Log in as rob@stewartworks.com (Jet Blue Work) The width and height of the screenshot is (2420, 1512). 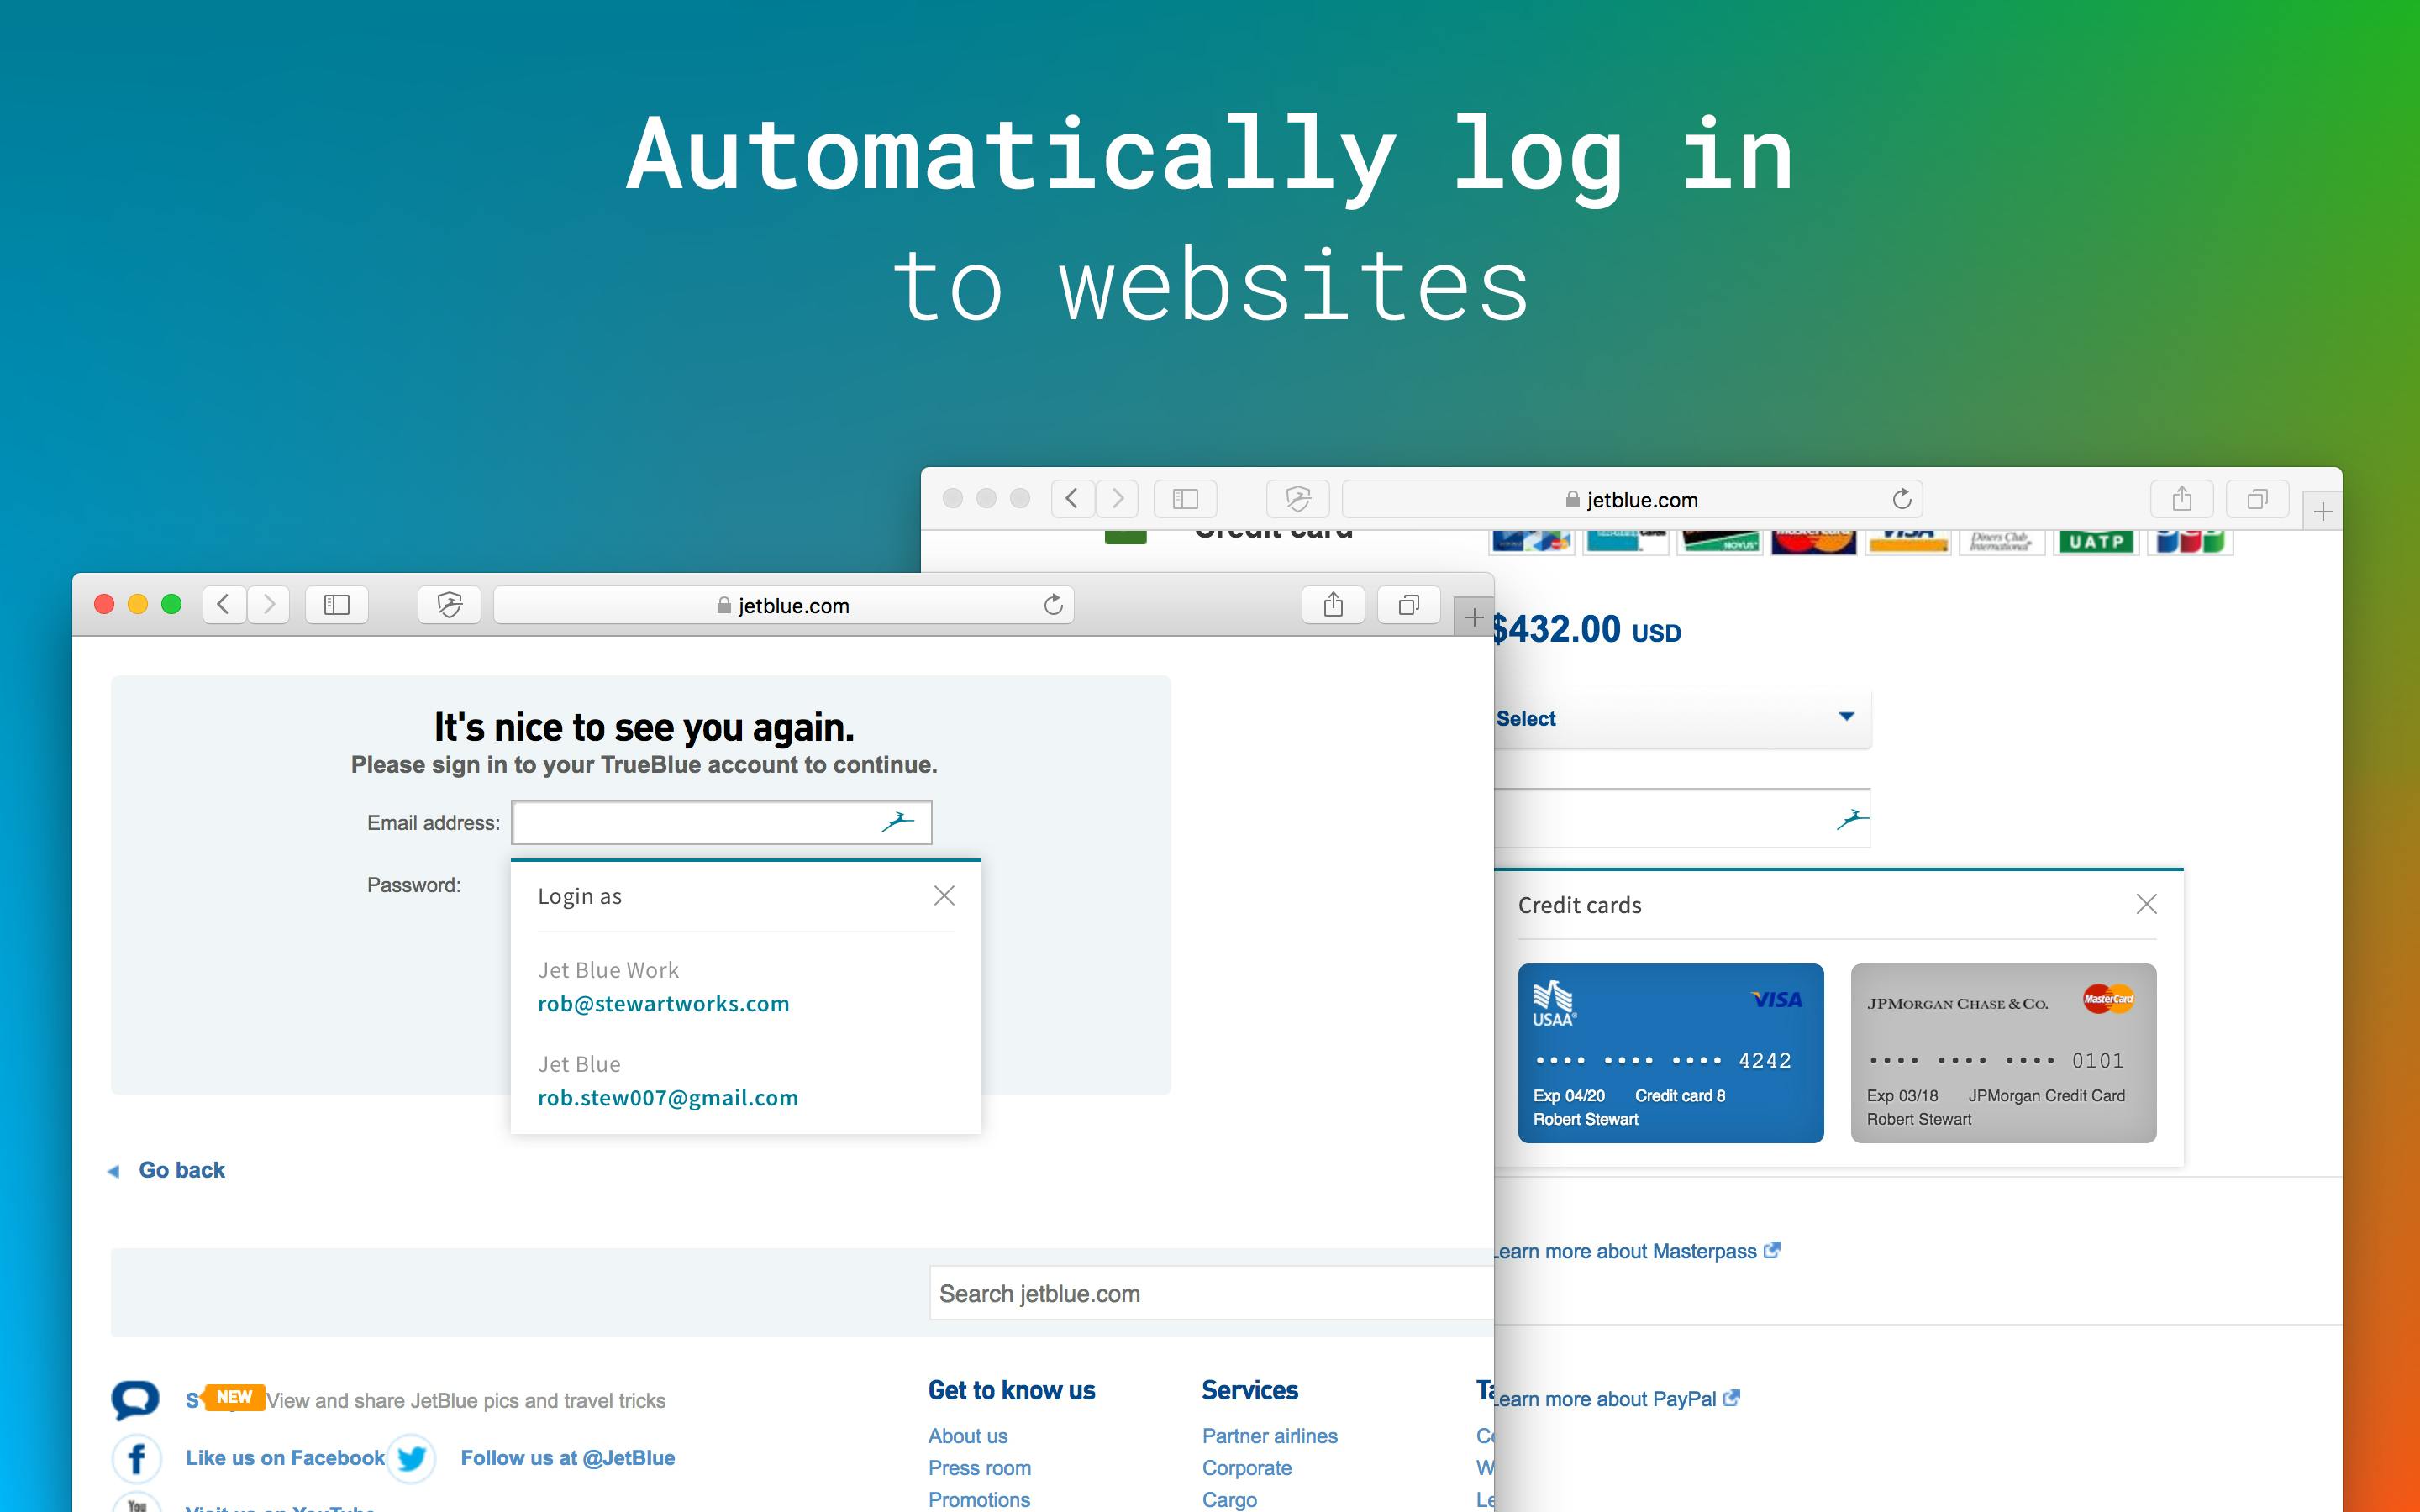tap(664, 987)
